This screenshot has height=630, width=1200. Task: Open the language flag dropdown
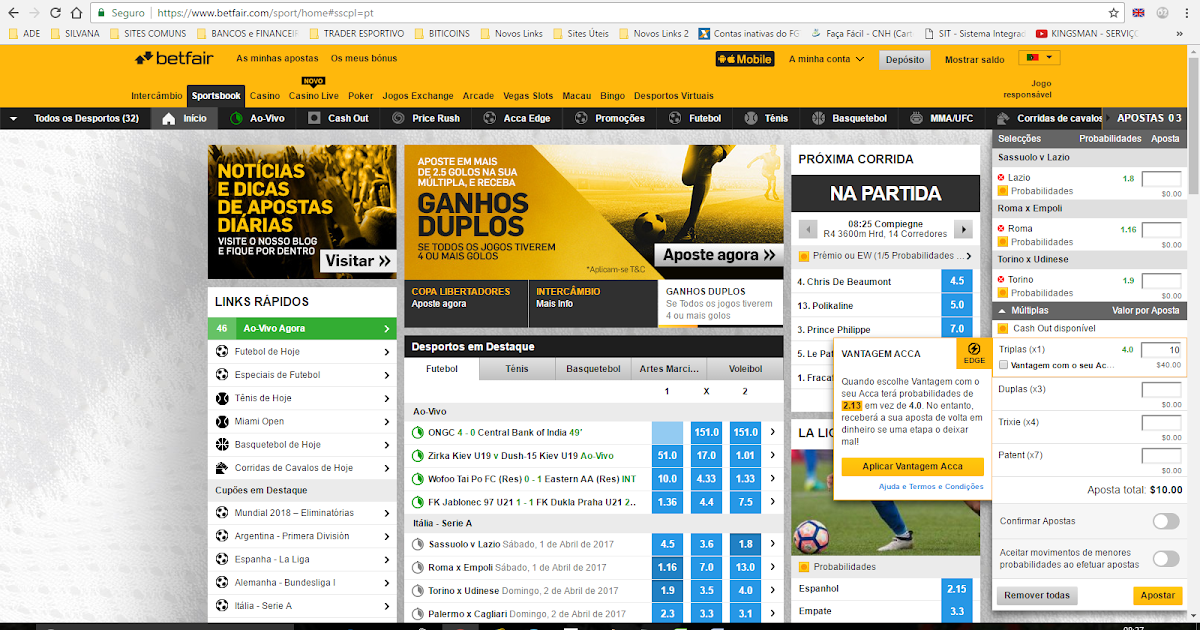point(1039,58)
